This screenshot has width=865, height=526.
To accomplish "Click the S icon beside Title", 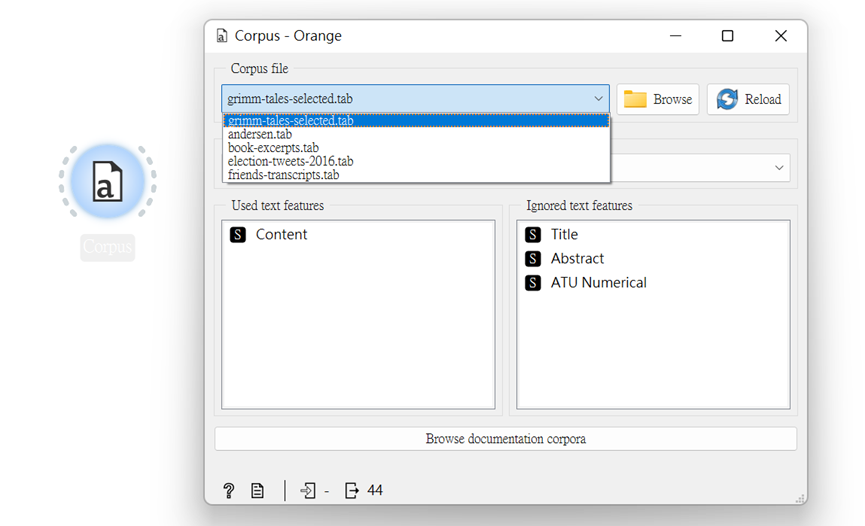I will [x=533, y=235].
